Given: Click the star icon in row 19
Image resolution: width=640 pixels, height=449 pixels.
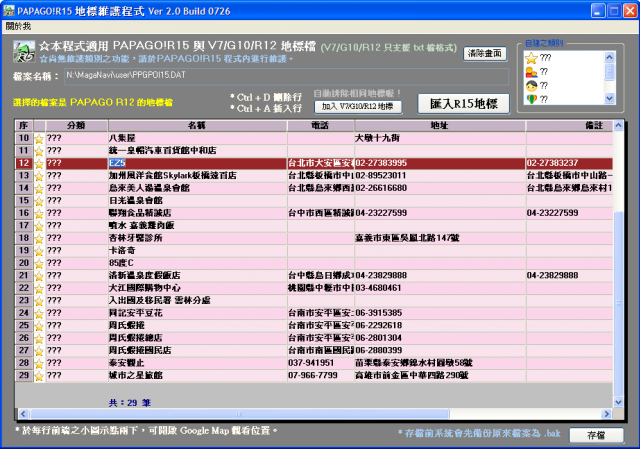Looking at the screenshot, I should point(39,251).
